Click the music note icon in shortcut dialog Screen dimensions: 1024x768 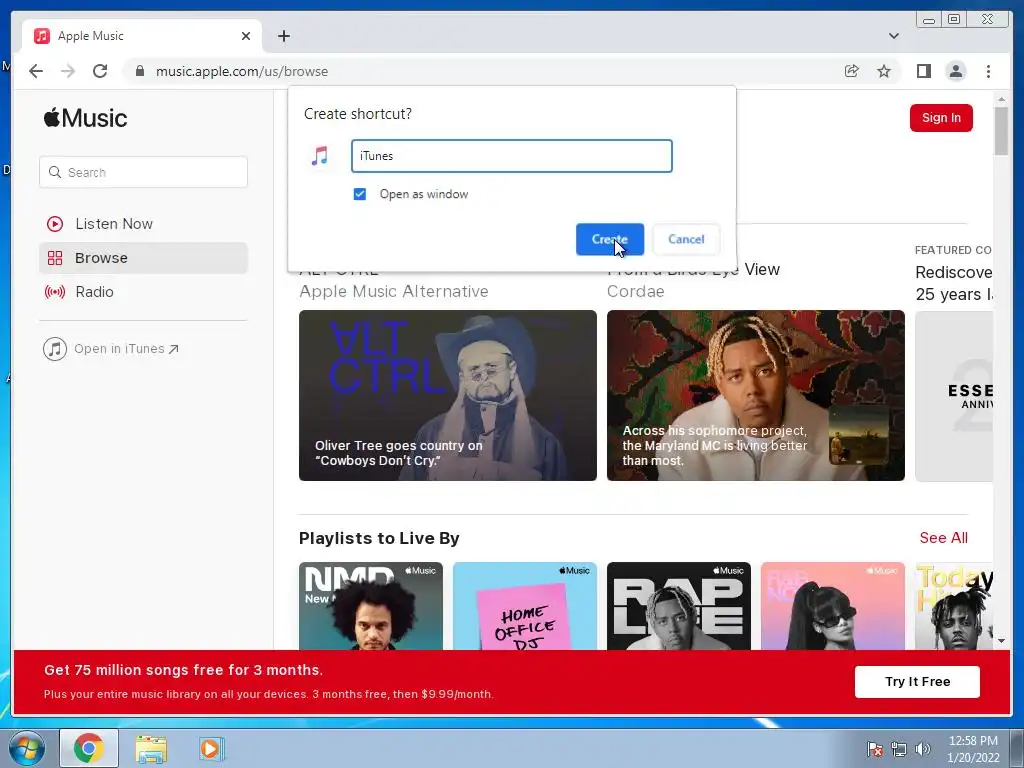point(320,156)
